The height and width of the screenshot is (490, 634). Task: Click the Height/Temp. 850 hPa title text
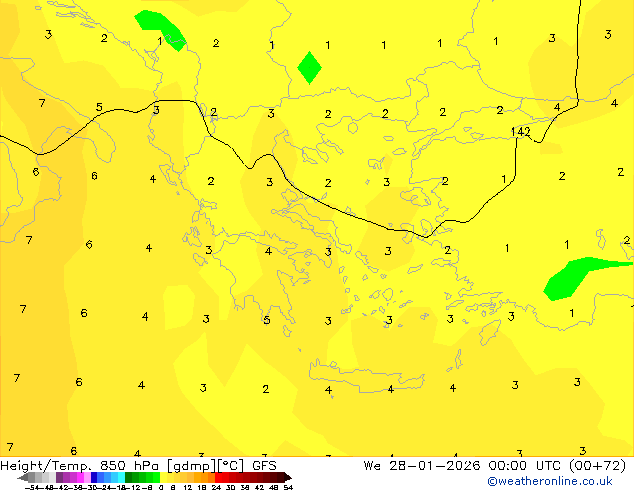click(x=80, y=466)
